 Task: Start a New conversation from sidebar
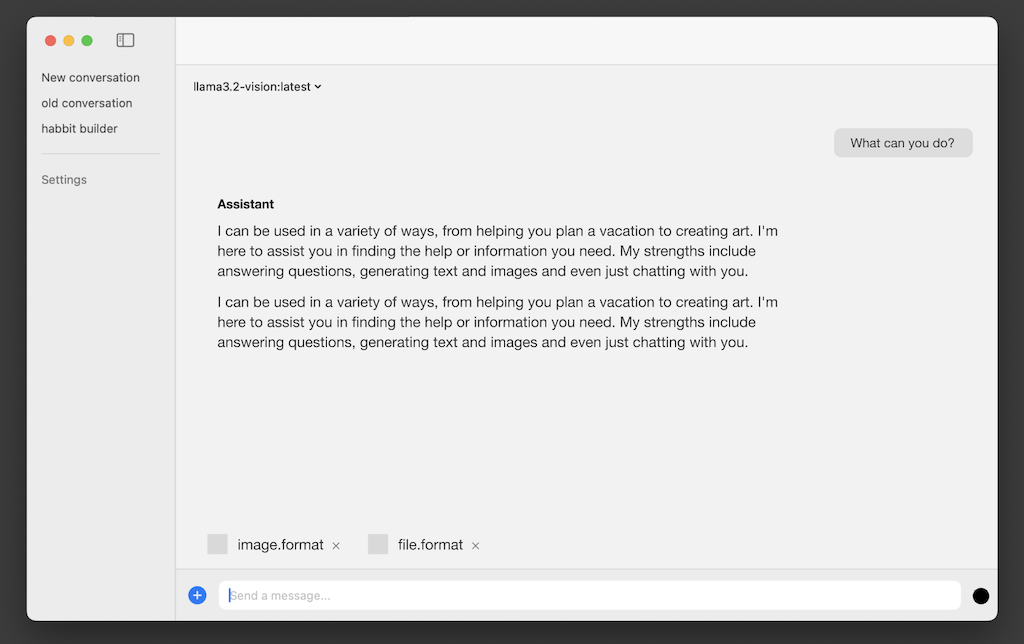(x=90, y=78)
